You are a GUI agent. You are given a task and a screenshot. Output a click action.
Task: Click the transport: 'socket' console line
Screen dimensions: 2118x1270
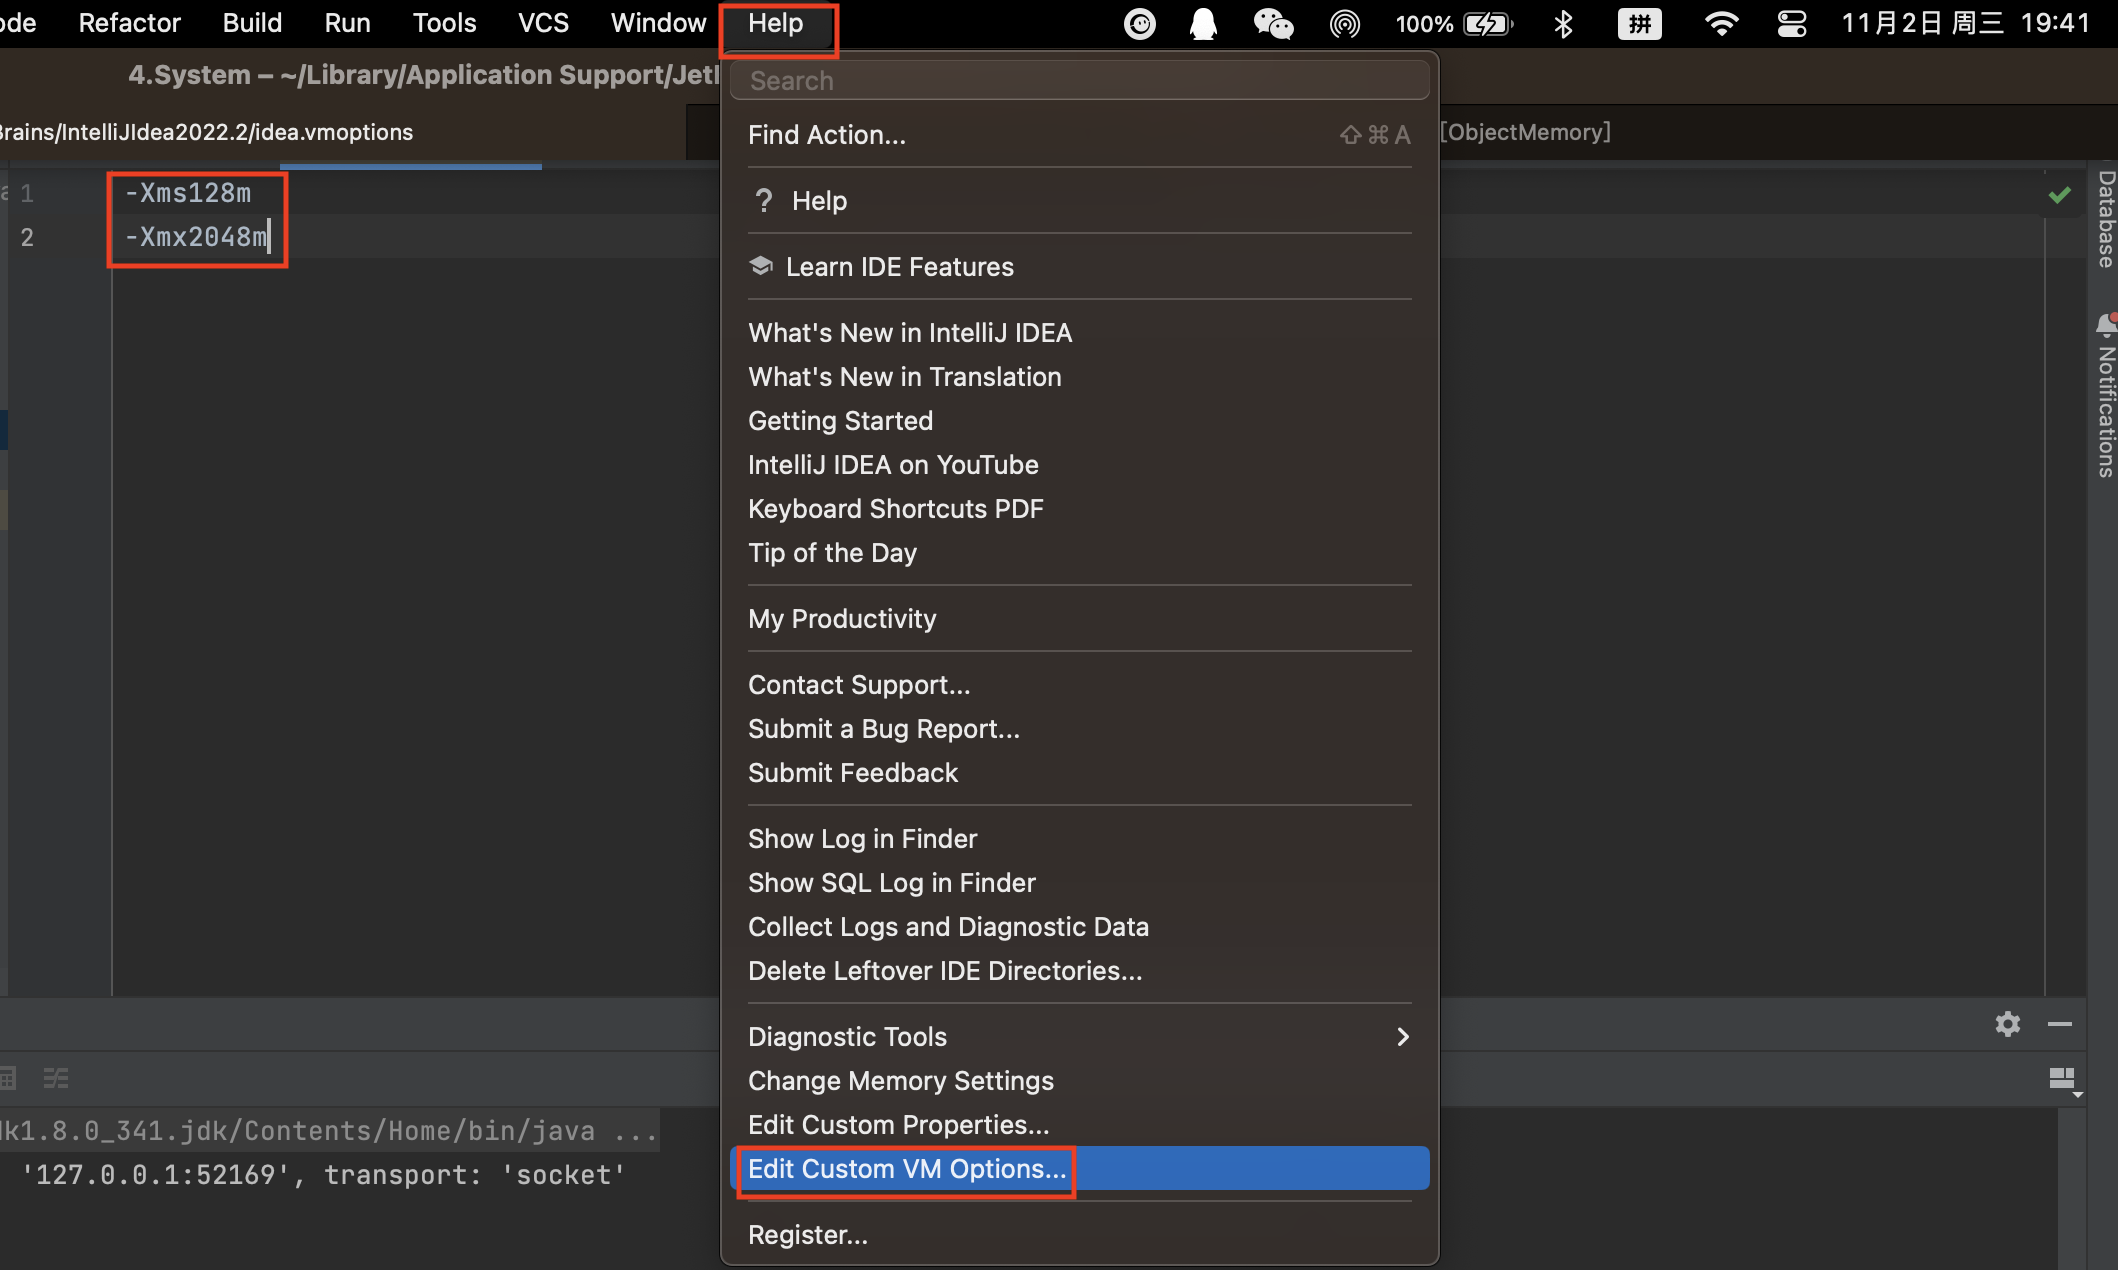click(x=324, y=1175)
